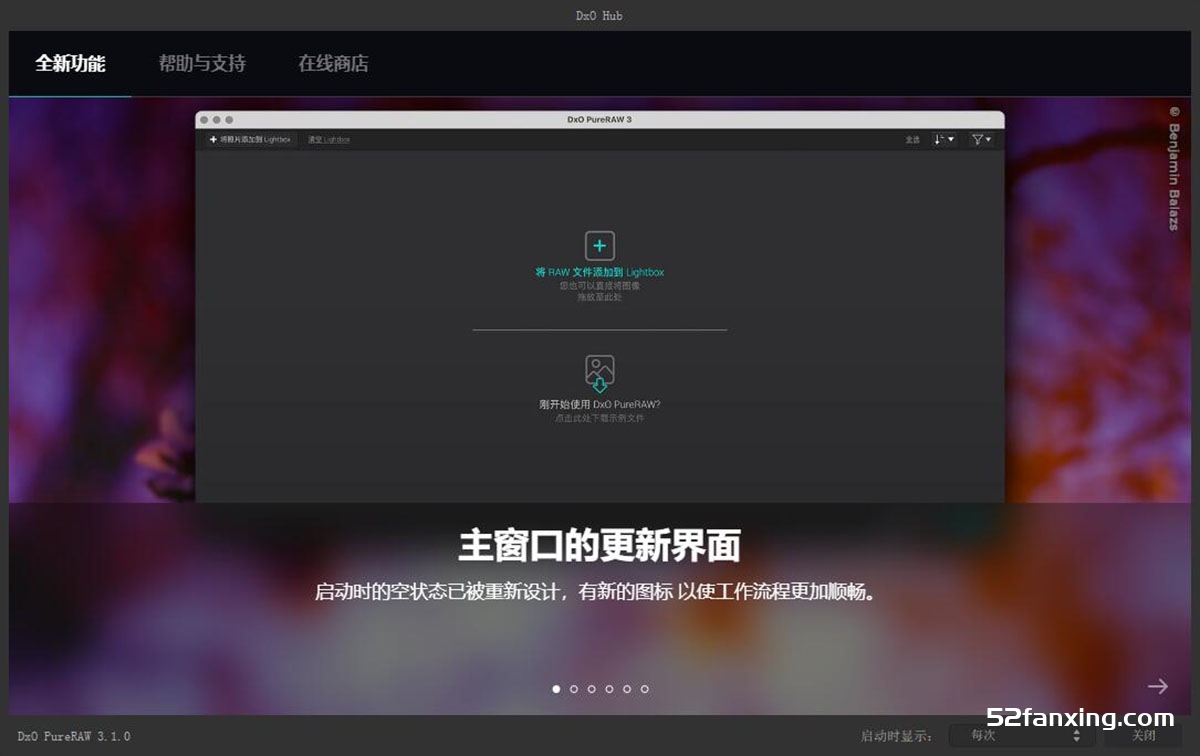Click 将照片添加到 Lightbox button in preview
Viewport: 1200px width, 756px height.
pos(250,140)
